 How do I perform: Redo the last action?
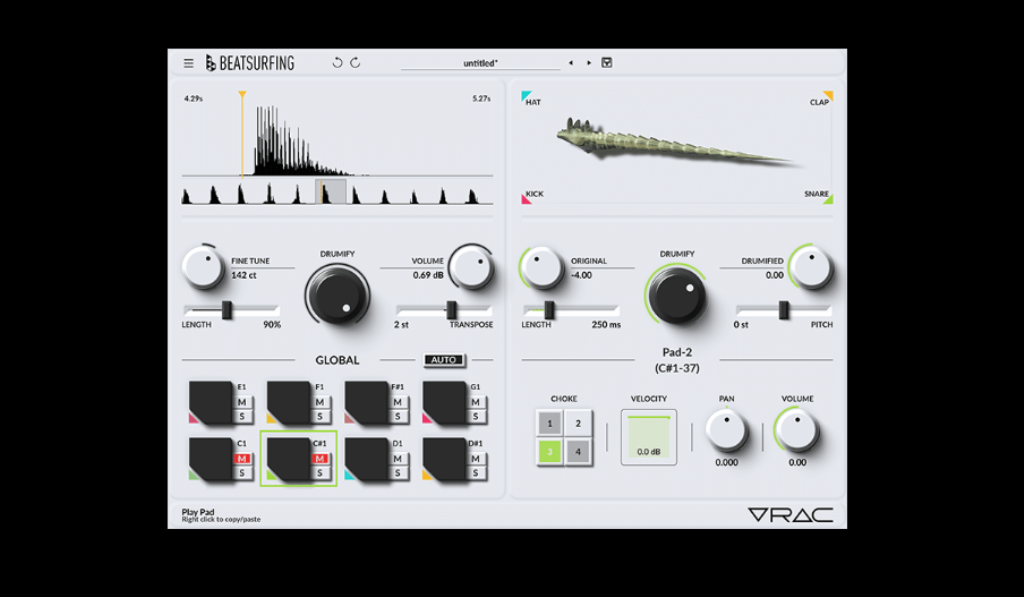(355, 63)
